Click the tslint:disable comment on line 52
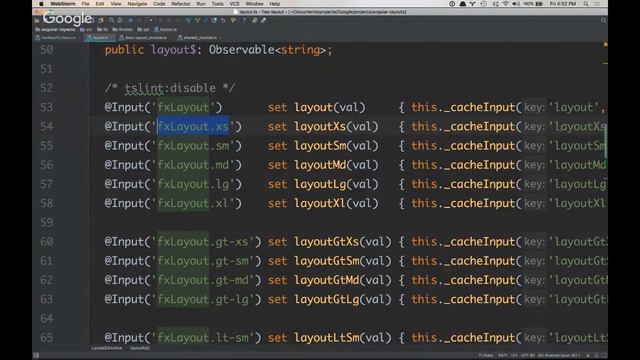 169,88
